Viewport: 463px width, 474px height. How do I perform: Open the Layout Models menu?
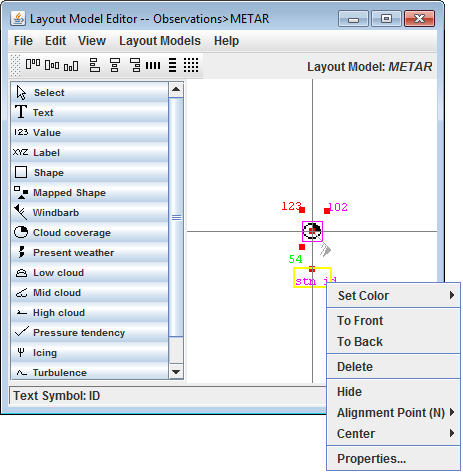click(160, 41)
